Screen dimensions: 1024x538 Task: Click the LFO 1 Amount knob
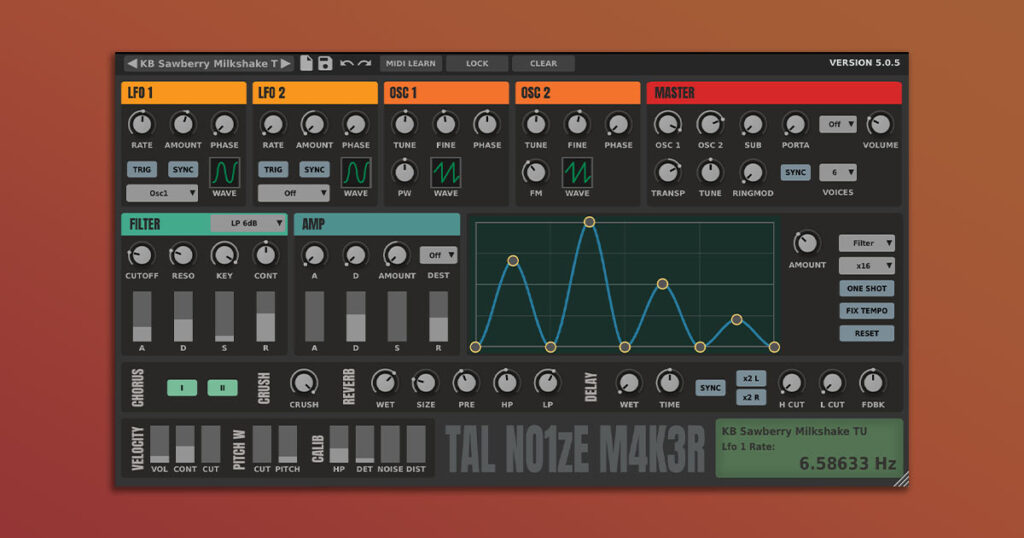tap(183, 124)
